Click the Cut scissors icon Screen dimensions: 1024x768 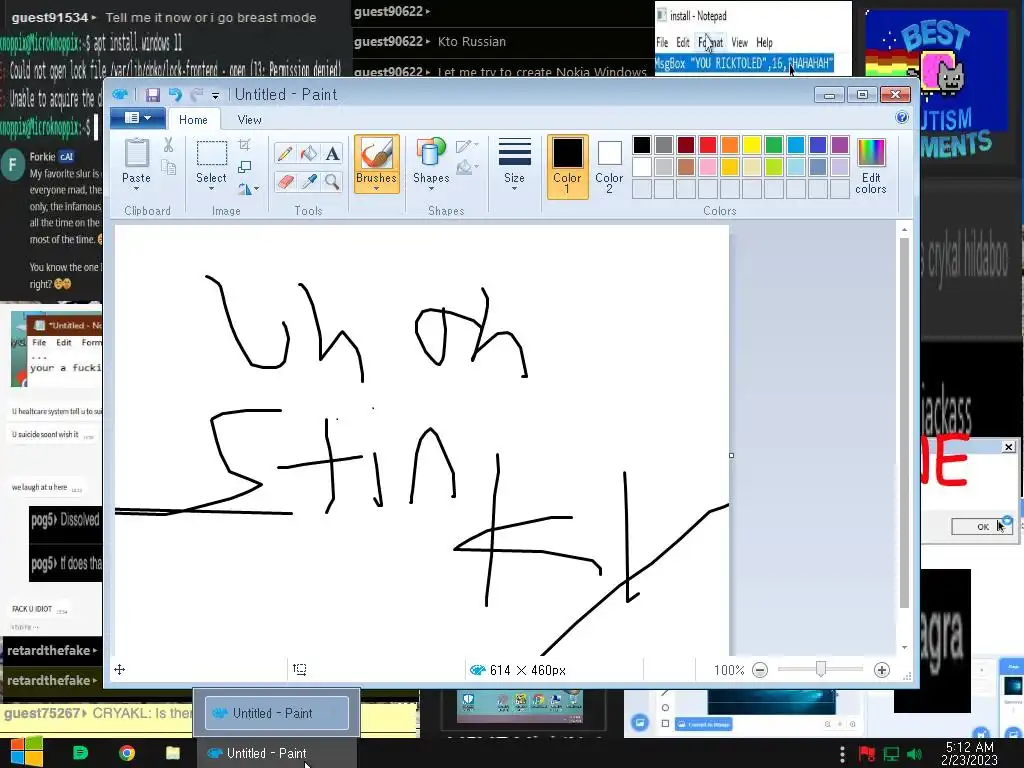168,145
